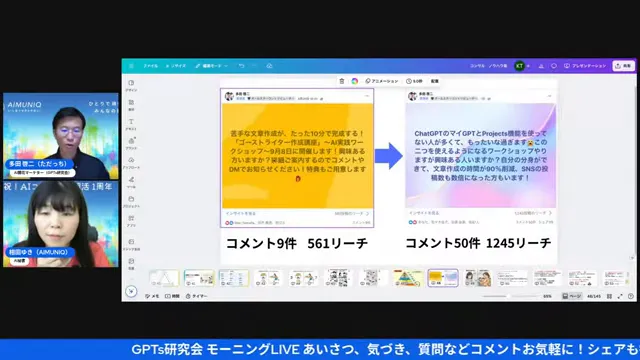
Task: Start プレゼンテーション mode
Action: click(x=585, y=66)
